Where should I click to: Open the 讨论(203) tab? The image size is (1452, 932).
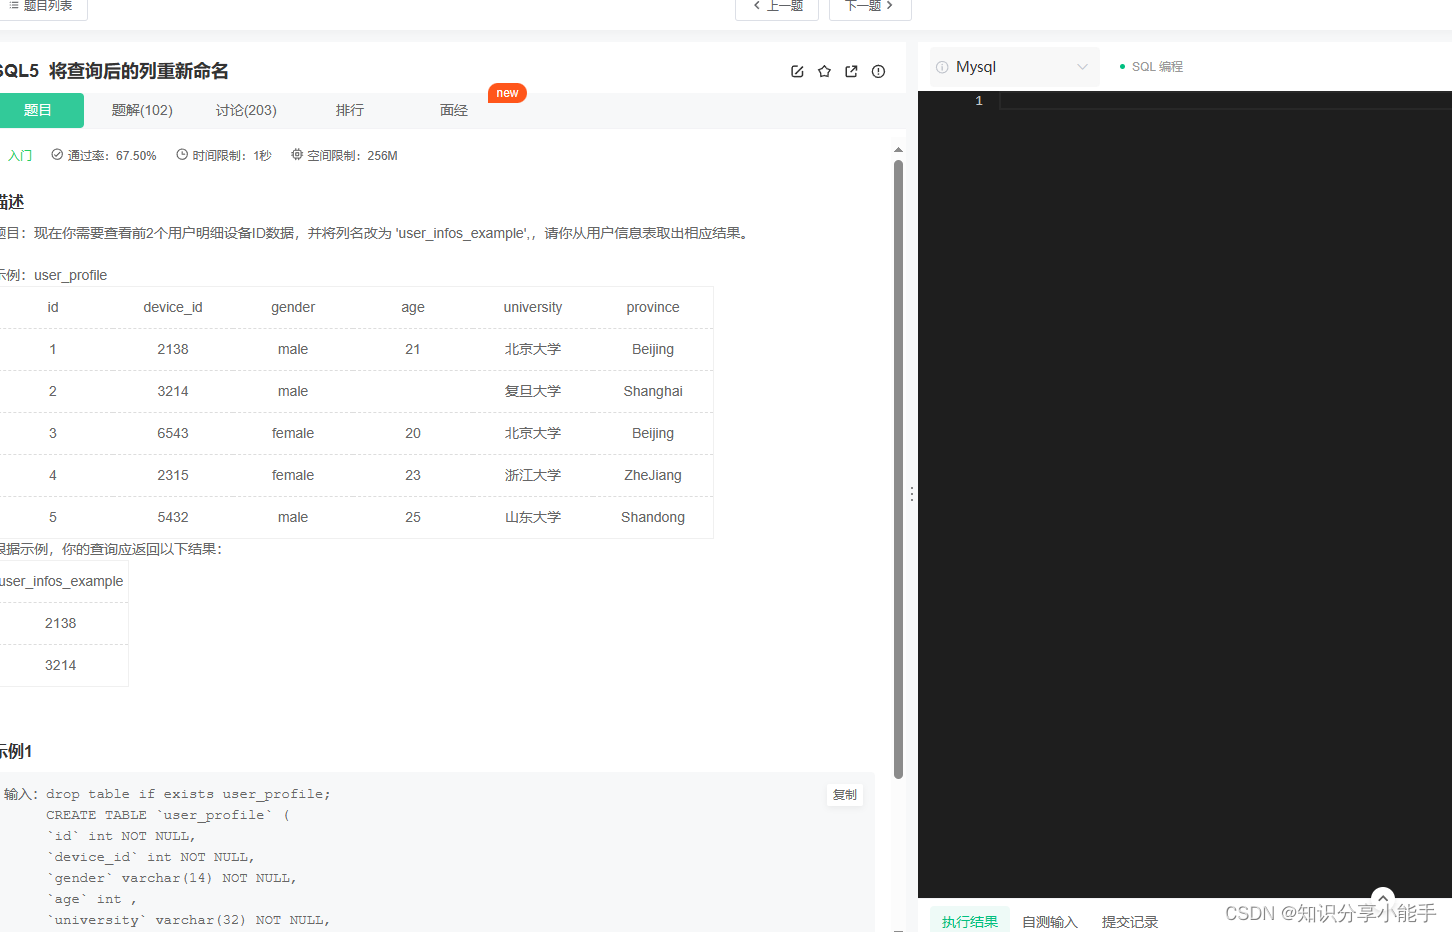pyautogui.click(x=246, y=110)
